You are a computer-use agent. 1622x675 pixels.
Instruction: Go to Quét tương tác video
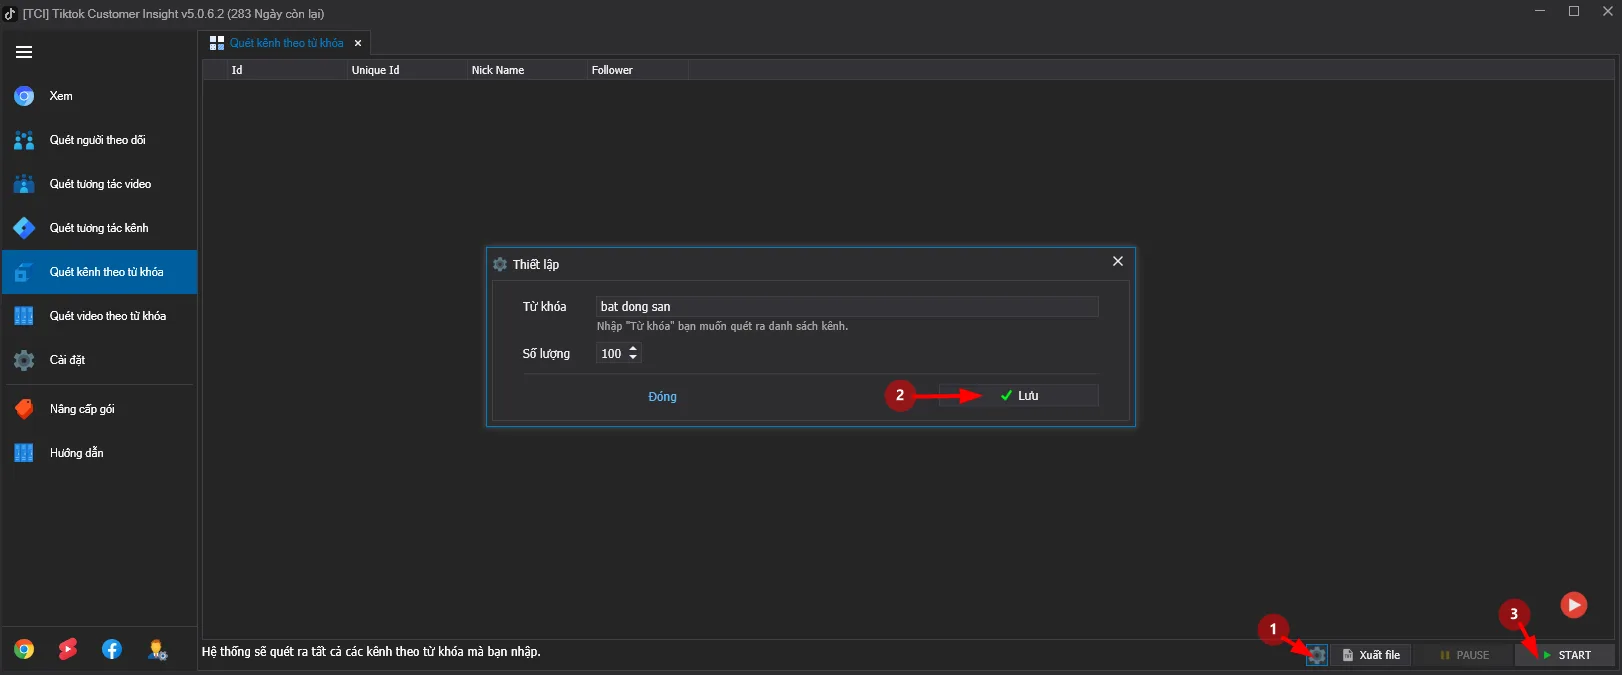(x=99, y=184)
